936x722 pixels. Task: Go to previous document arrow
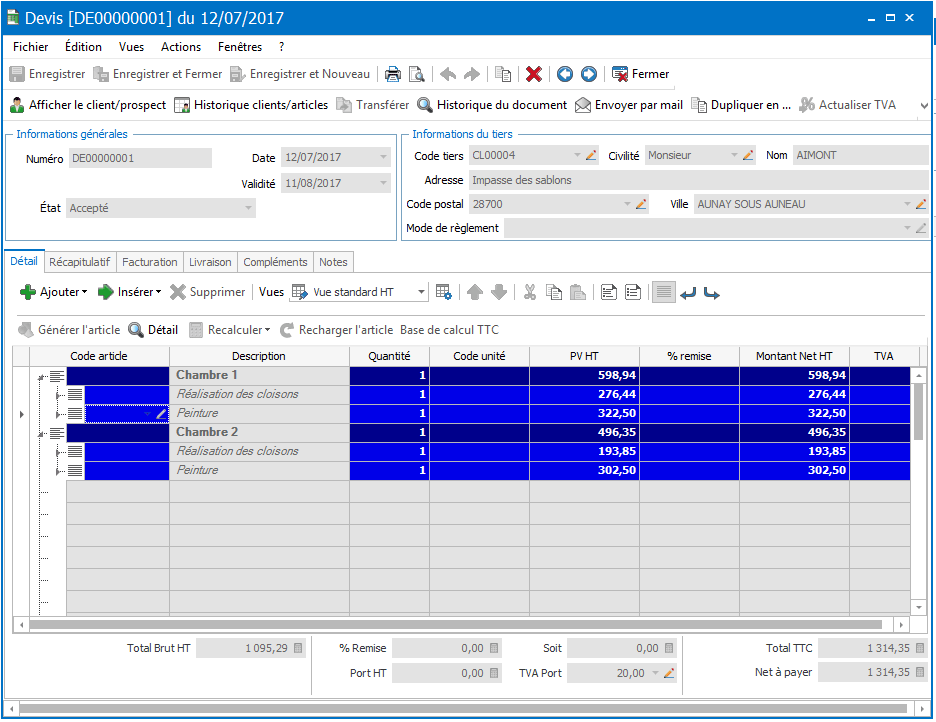tap(565, 74)
